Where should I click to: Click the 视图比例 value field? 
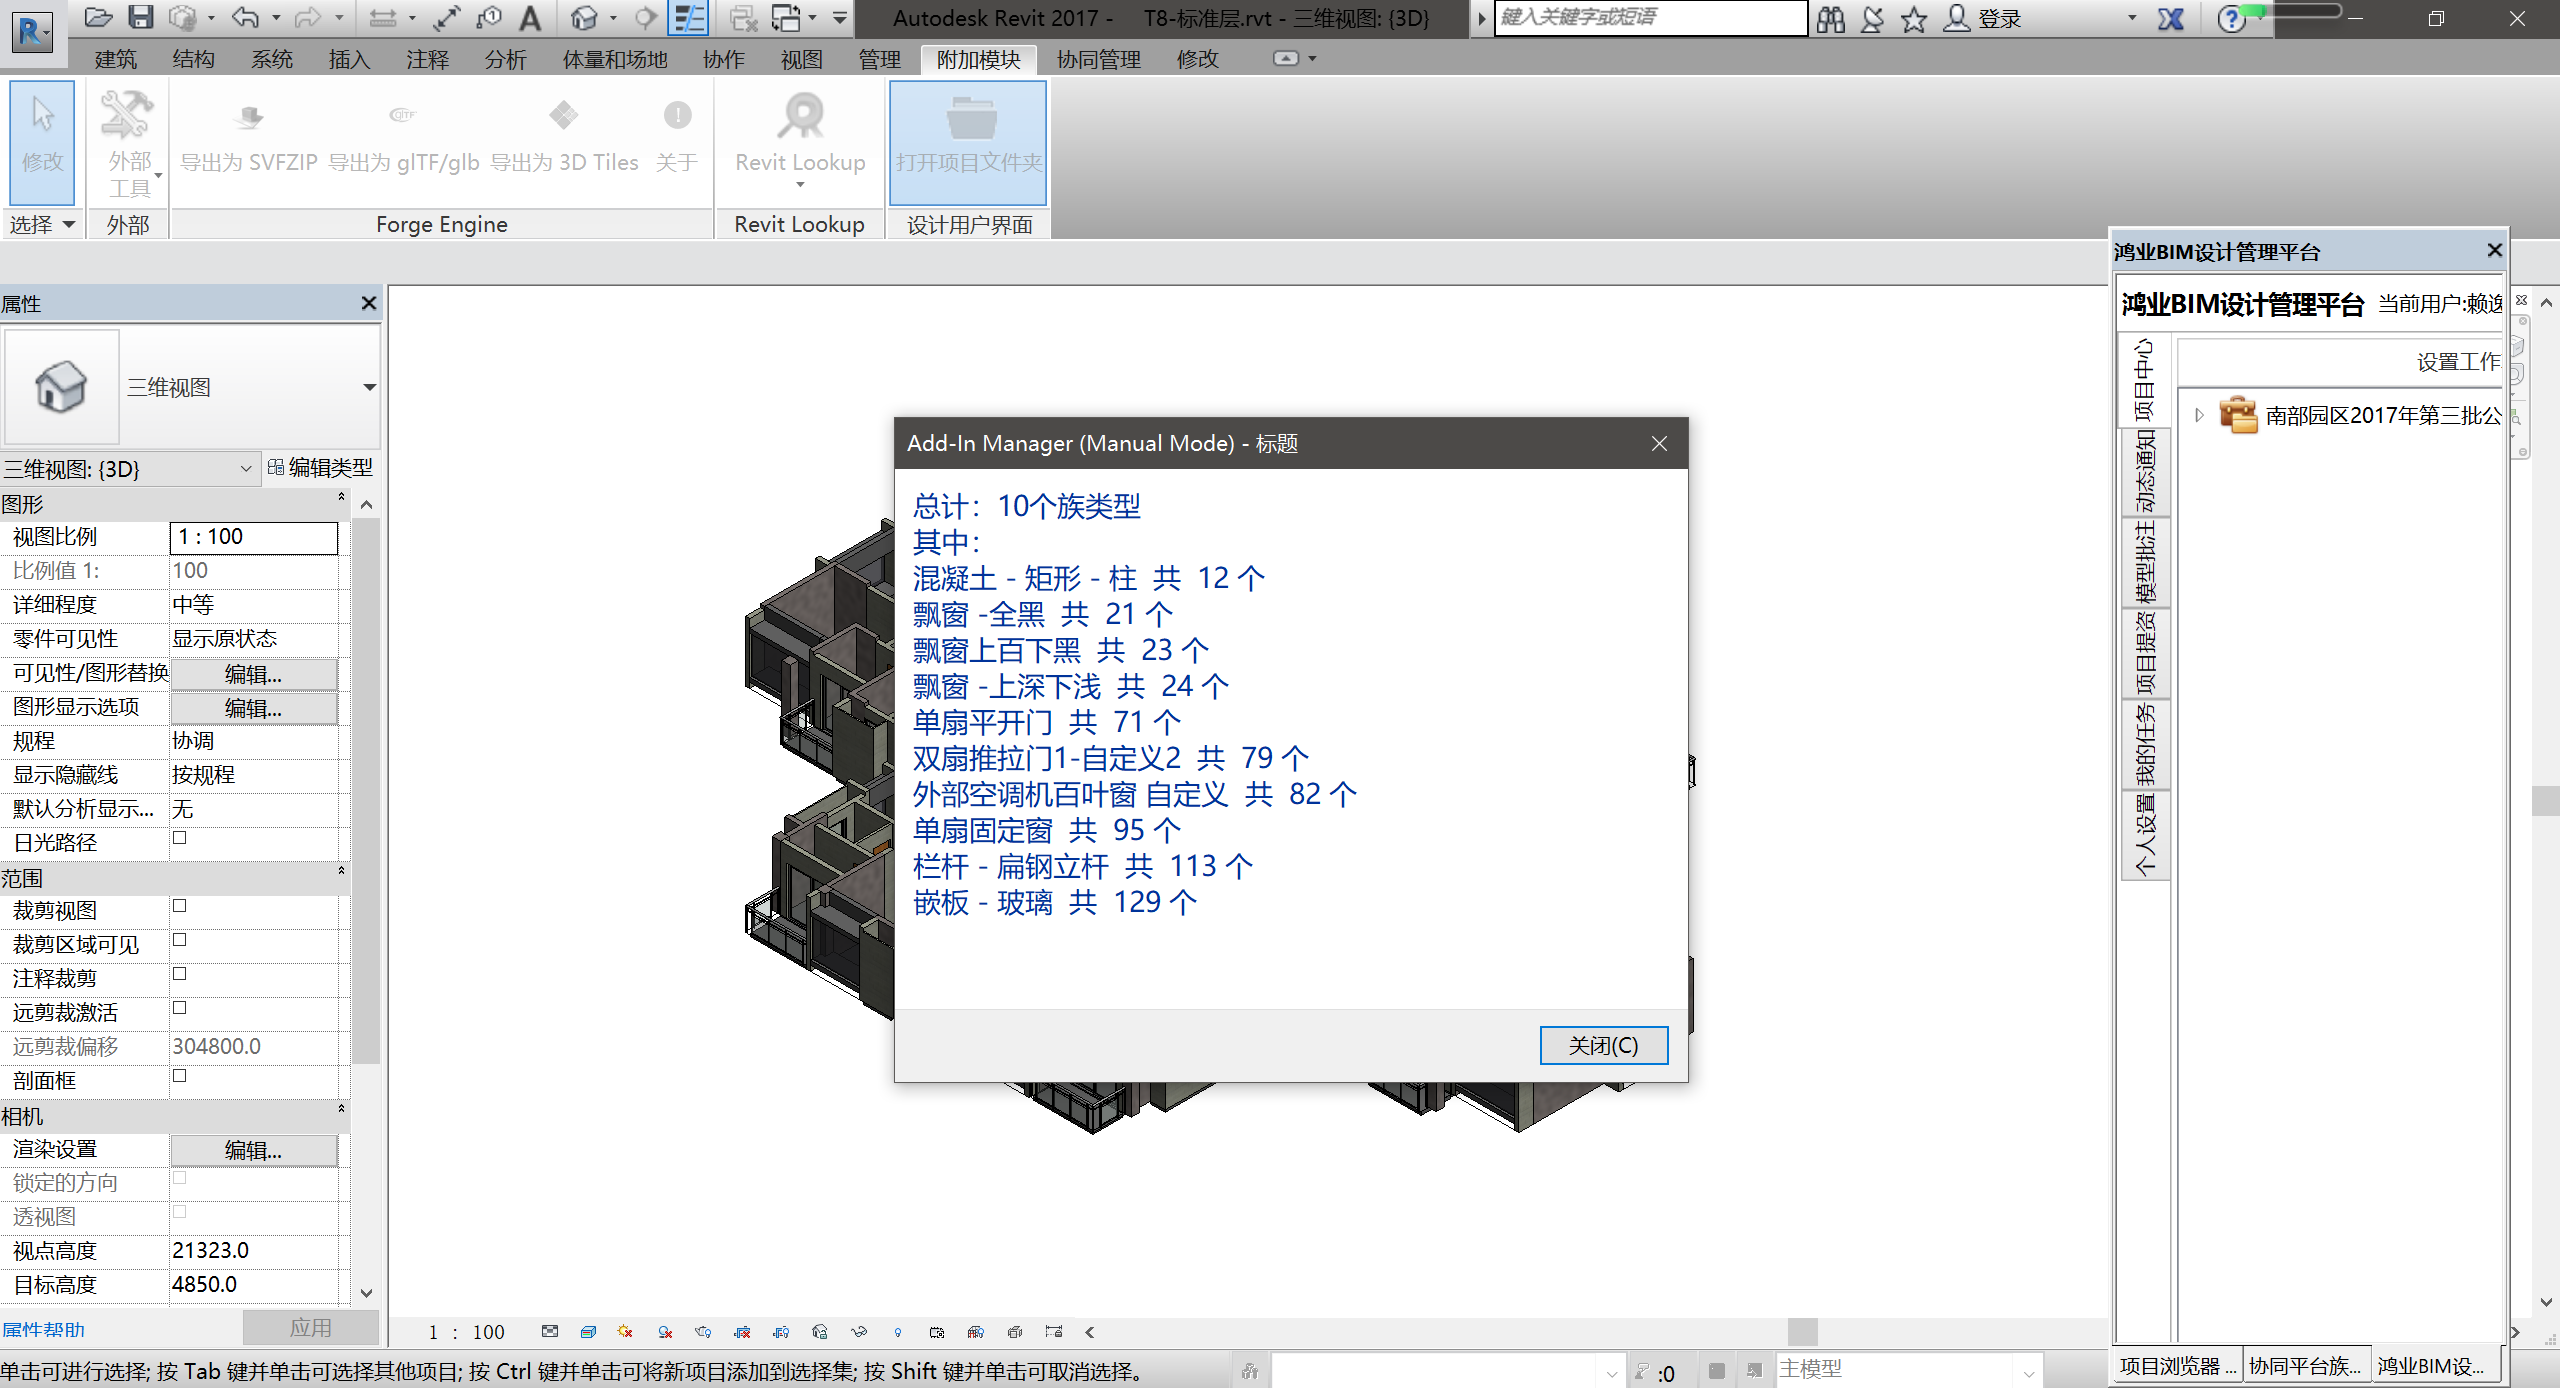coord(253,537)
